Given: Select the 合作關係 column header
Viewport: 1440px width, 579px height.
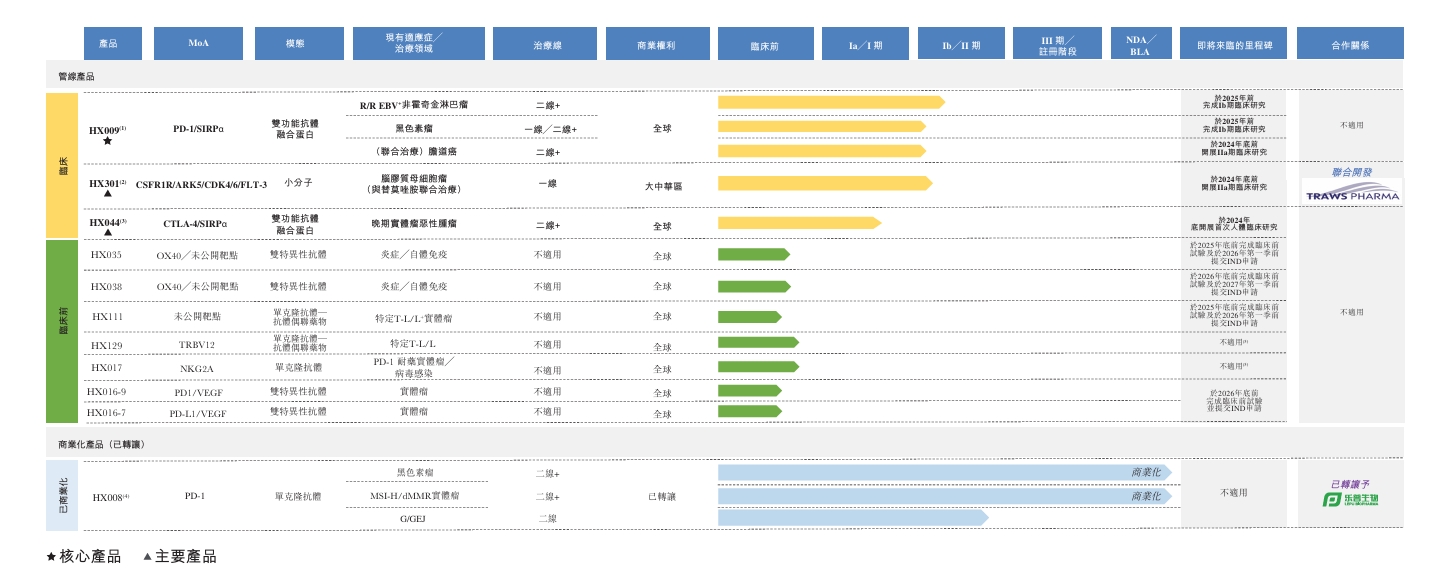Looking at the screenshot, I should pyautogui.click(x=1352, y=43).
